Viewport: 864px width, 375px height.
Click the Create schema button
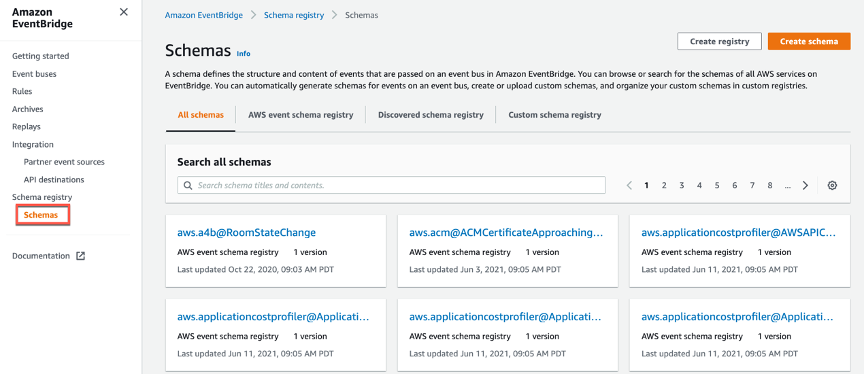[809, 41]
